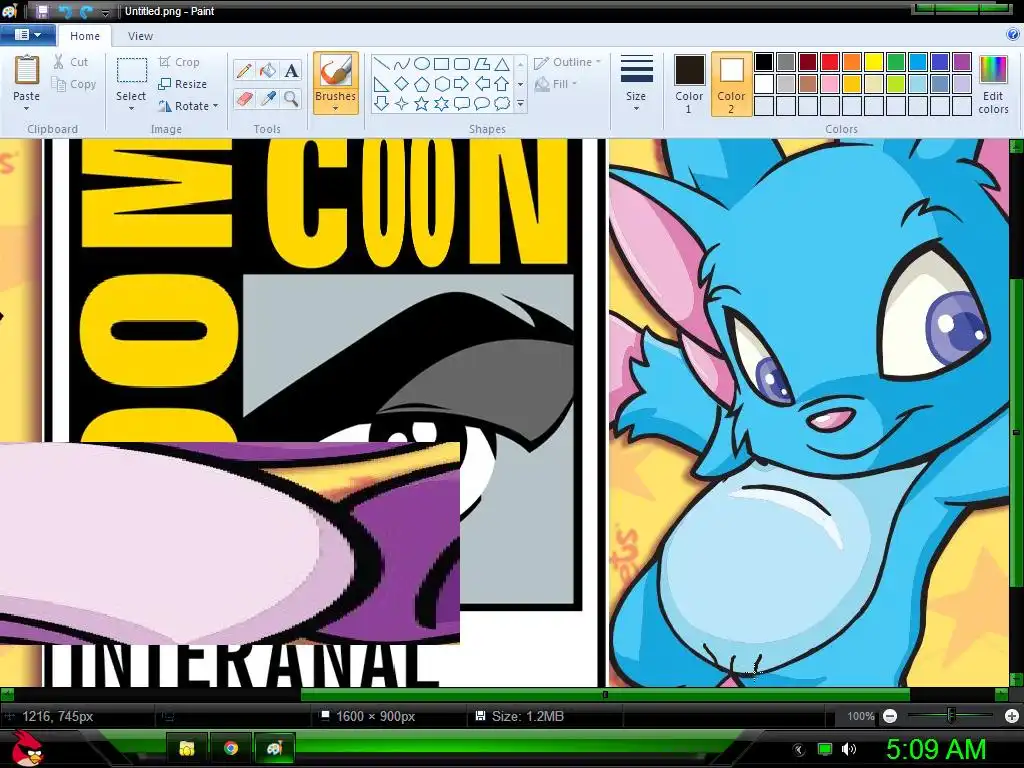Click the zoom out minus button
1024x768 pixels.
pyautogui.click(x=889, y=716)
